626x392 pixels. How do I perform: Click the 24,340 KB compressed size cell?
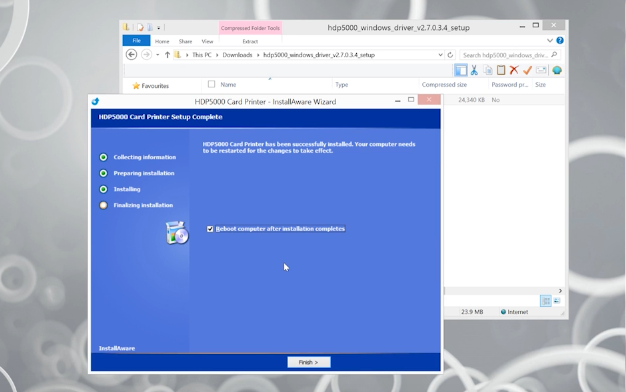[471, 100]
